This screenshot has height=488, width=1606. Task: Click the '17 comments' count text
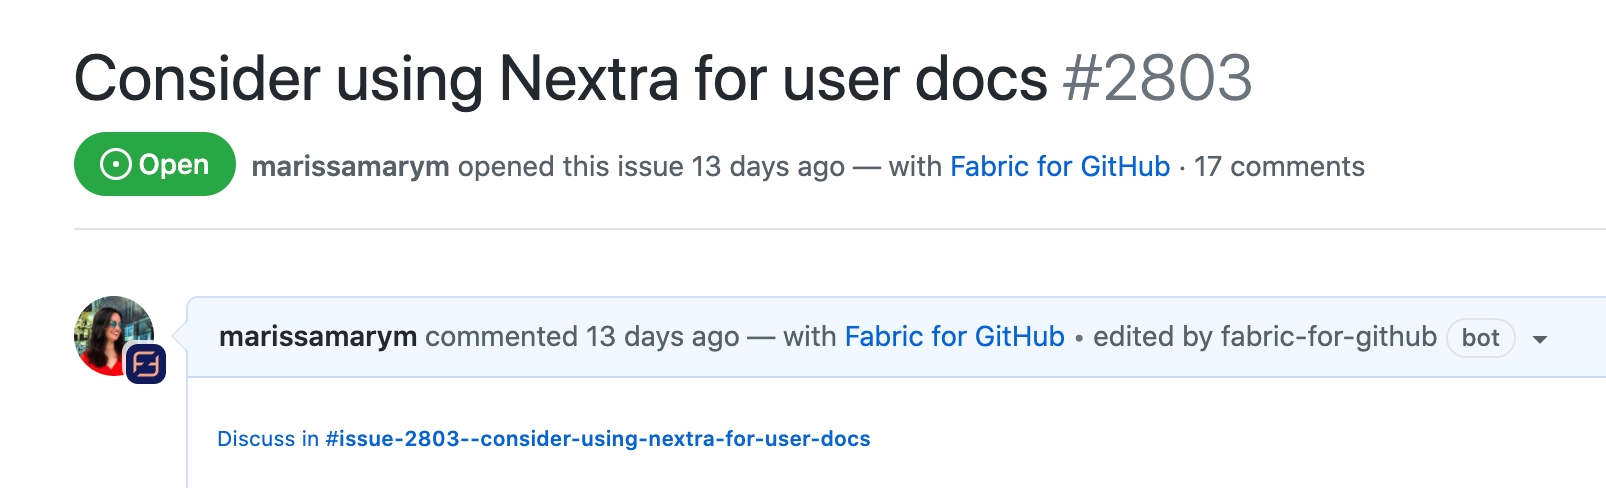[x=1279, y=166]
